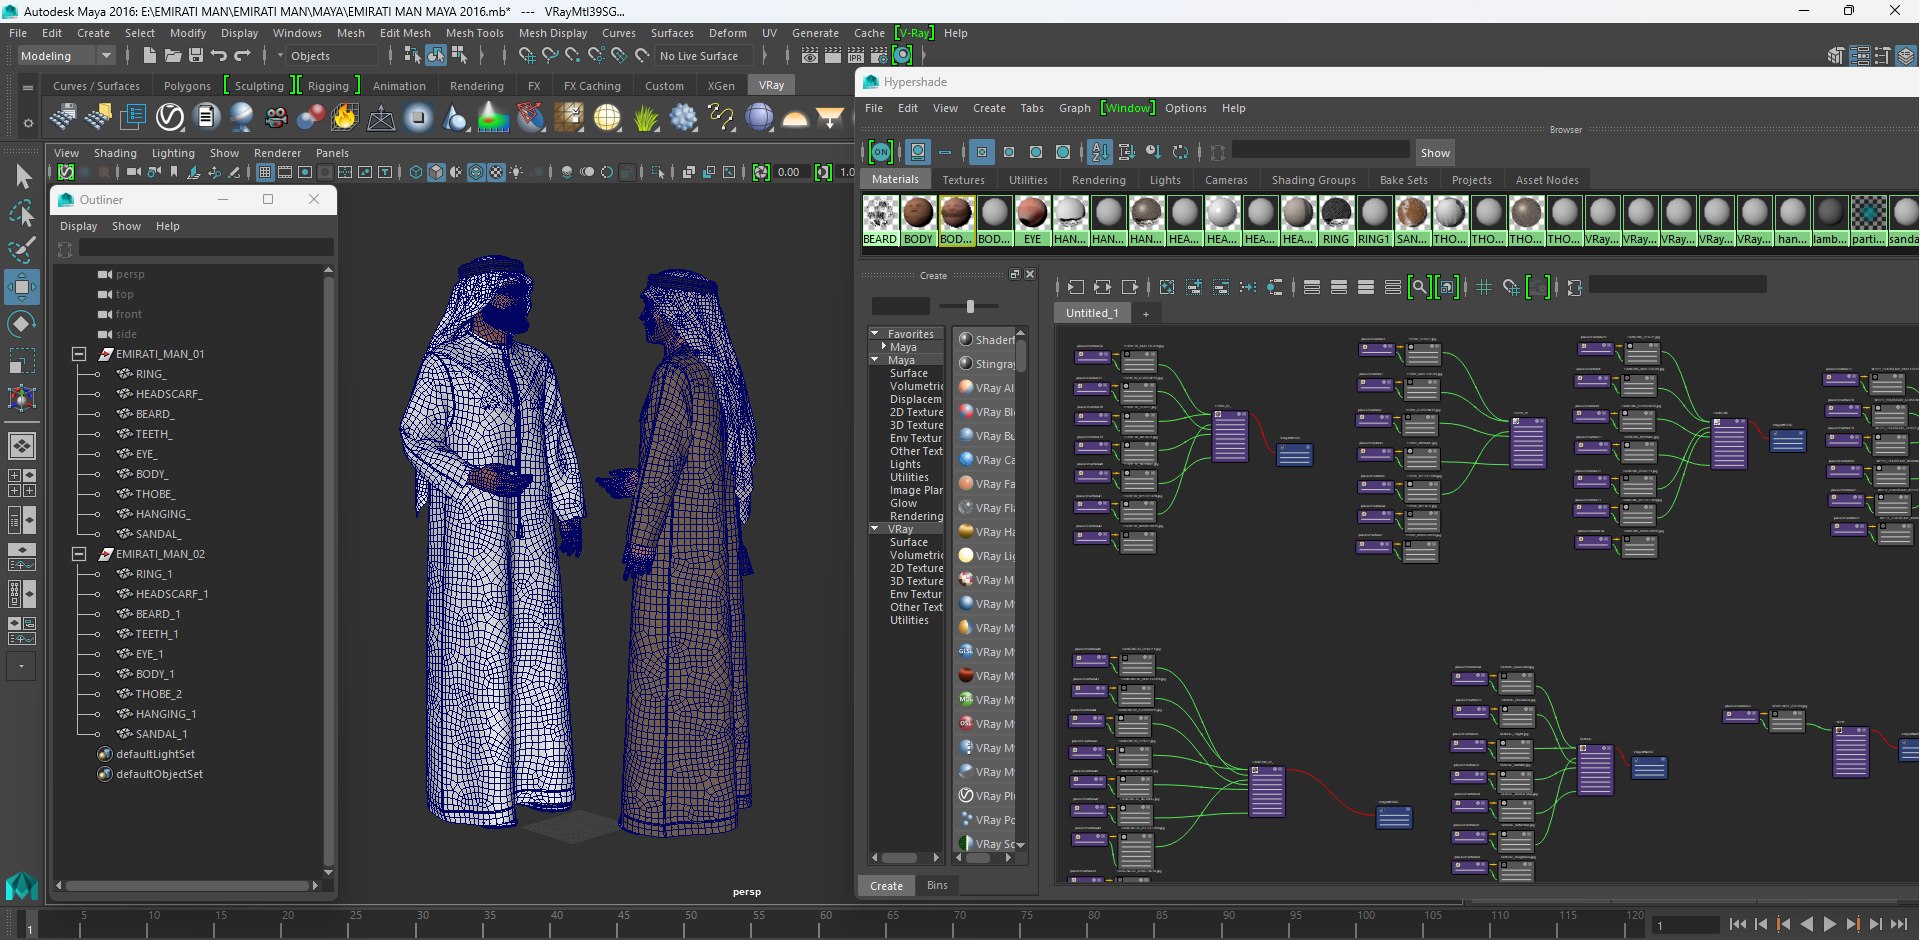The height and width of the screenshot is (940, 1920).
Task: Collapse EMIRATI_MAN_01 group in Outliner
Action: click(x=79, y=354)
